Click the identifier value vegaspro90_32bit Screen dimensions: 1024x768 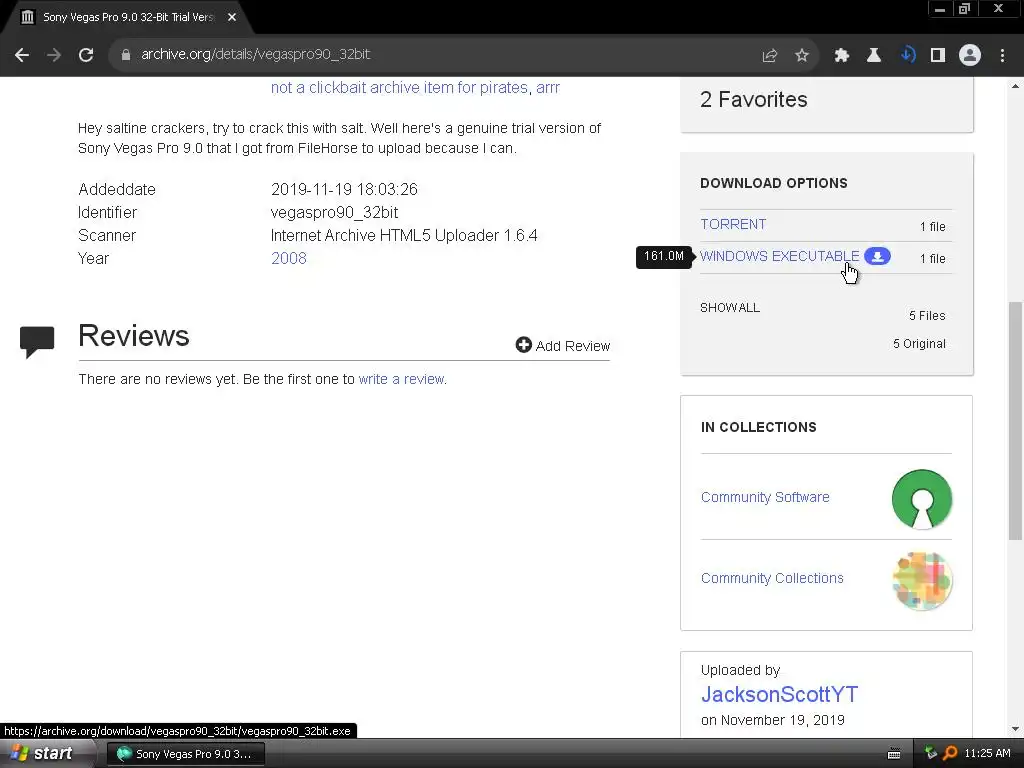334,212
